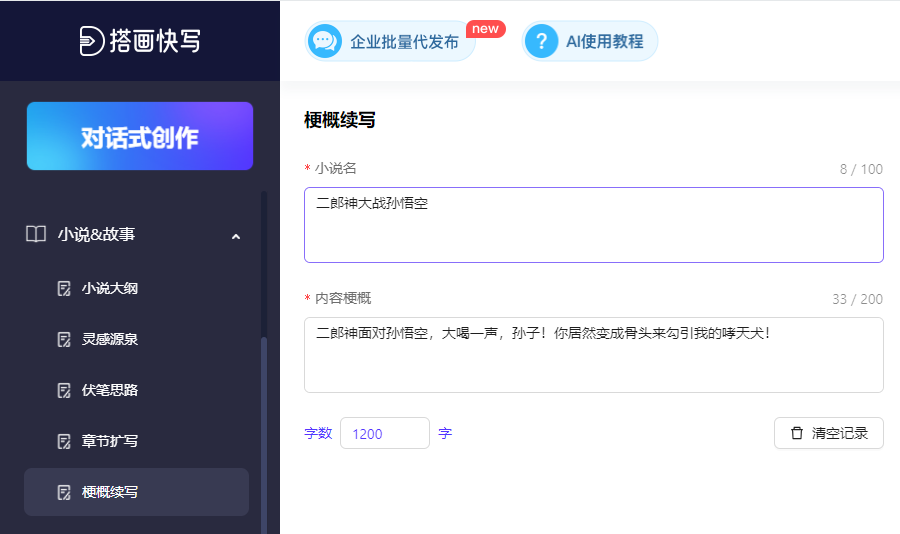Click the question mark icon beside AI使用教程
The image size is (900, 534).
click(x=541, y=41)
